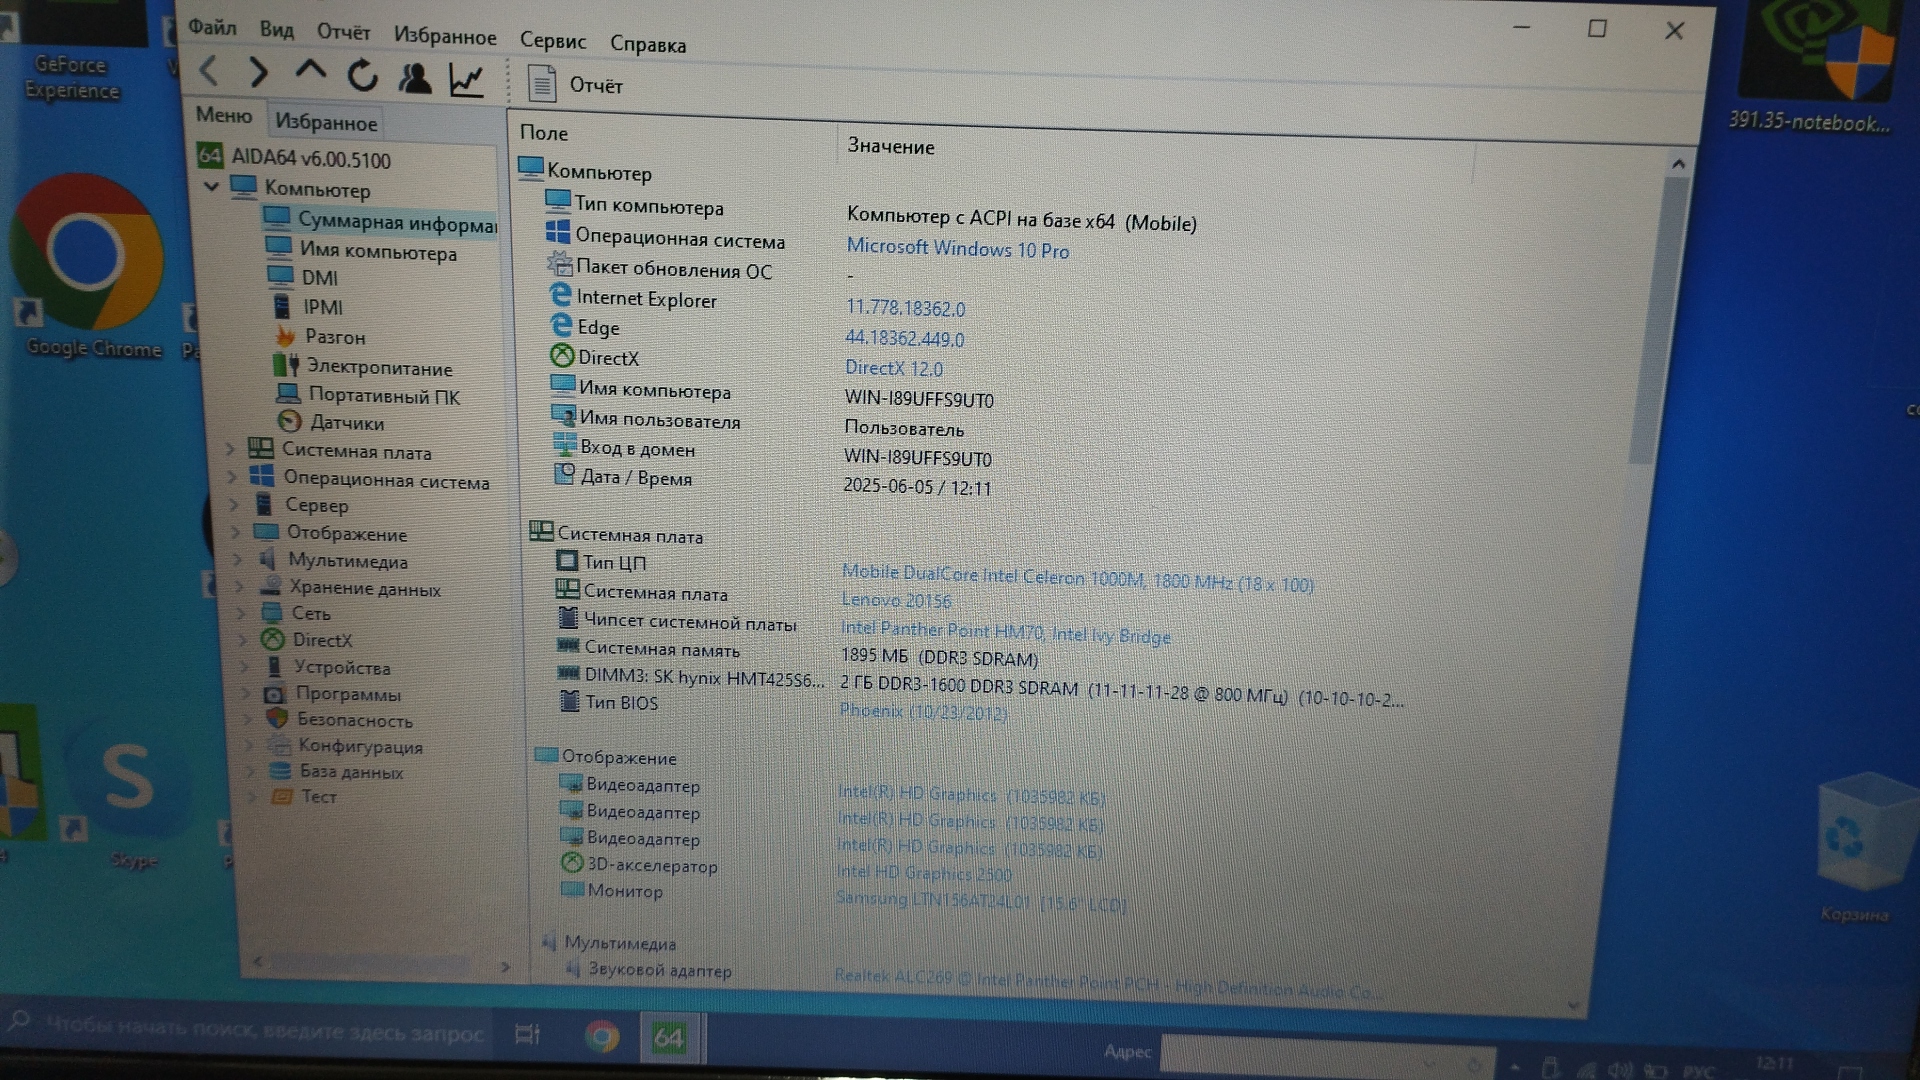1920x1080 pixels.
Task: Click the Refresh toolbar icon
Action: (362, 75)
